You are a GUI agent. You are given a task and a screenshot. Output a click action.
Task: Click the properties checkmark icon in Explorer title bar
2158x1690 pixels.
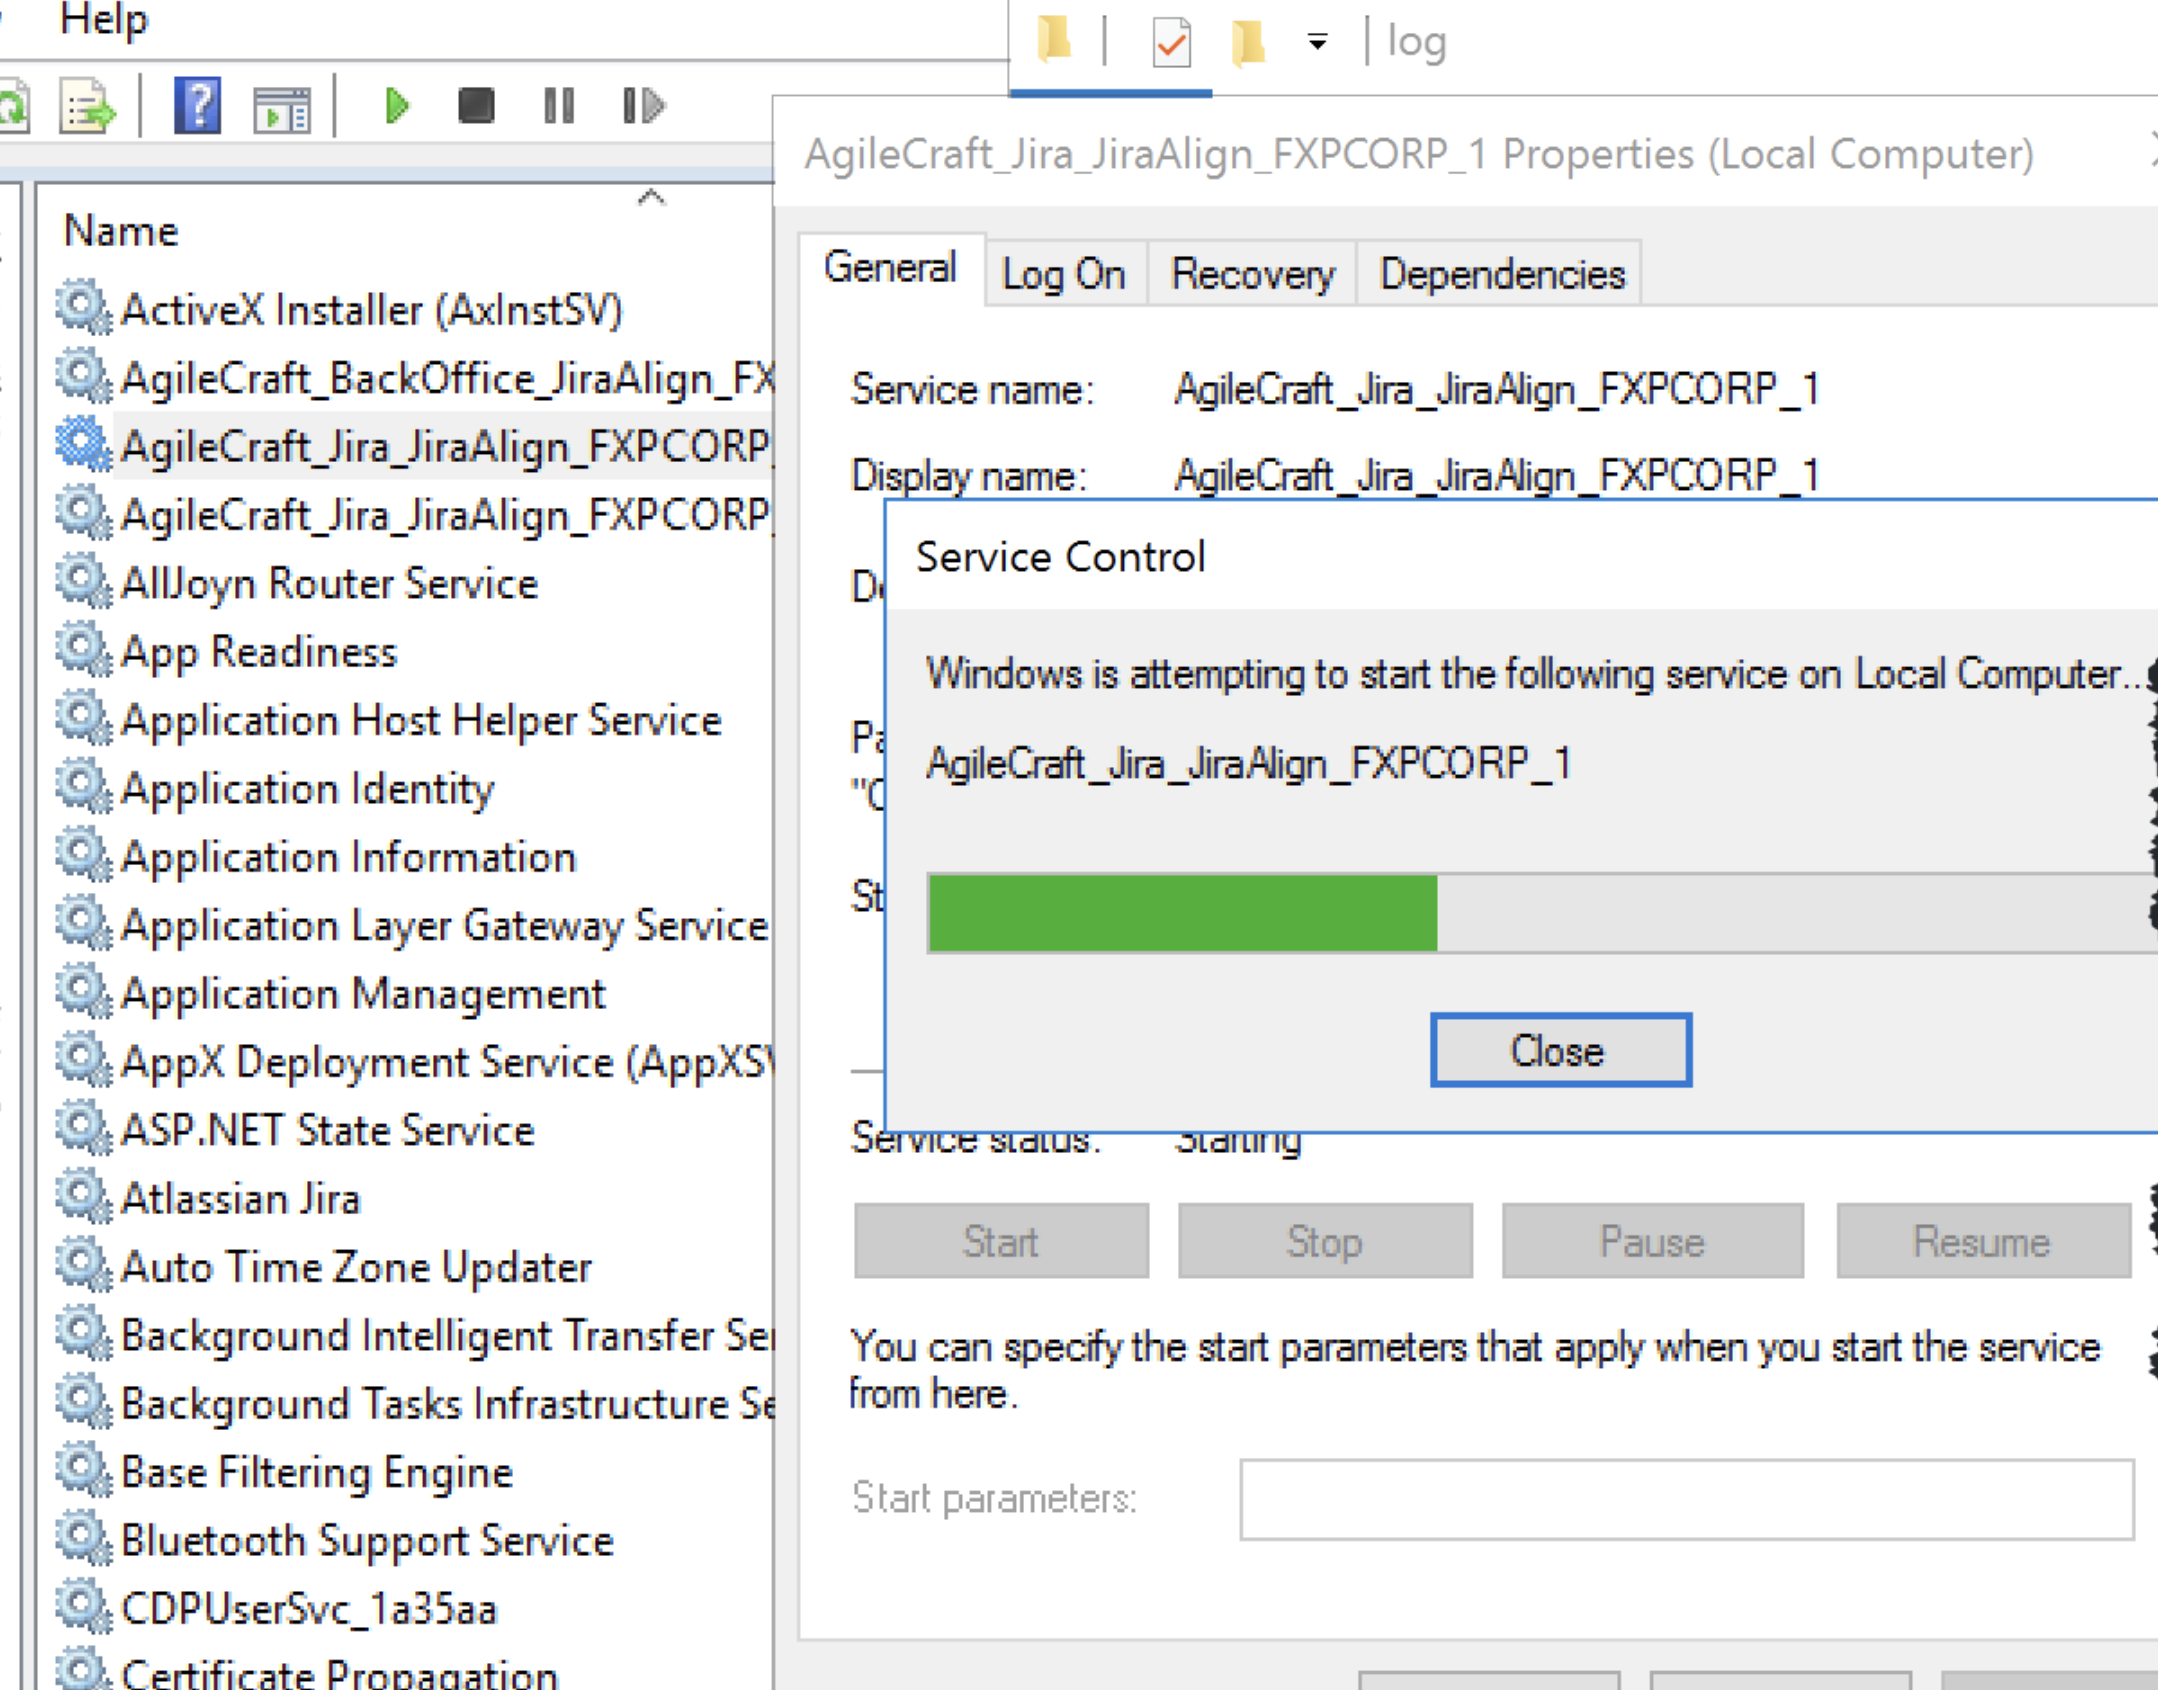tap(1171, 42)
